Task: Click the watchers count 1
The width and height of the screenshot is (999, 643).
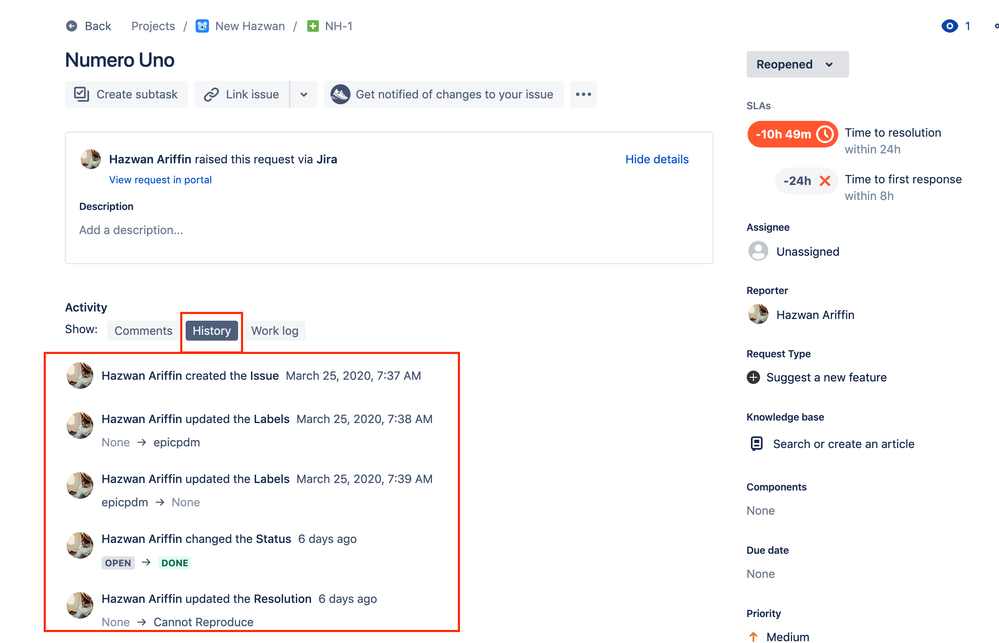Action: click(x=967, y=26)
